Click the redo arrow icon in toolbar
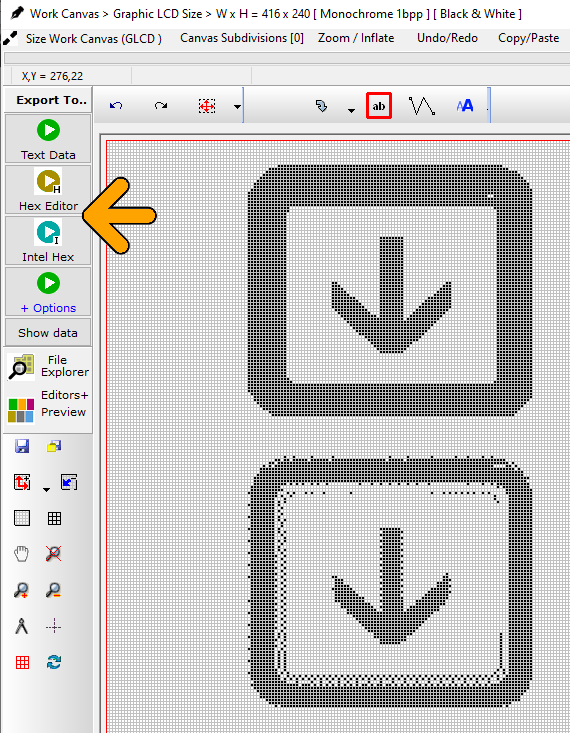The height and width of the screenshot is (733, 570). pyautogui.click(x=161, y=106)
